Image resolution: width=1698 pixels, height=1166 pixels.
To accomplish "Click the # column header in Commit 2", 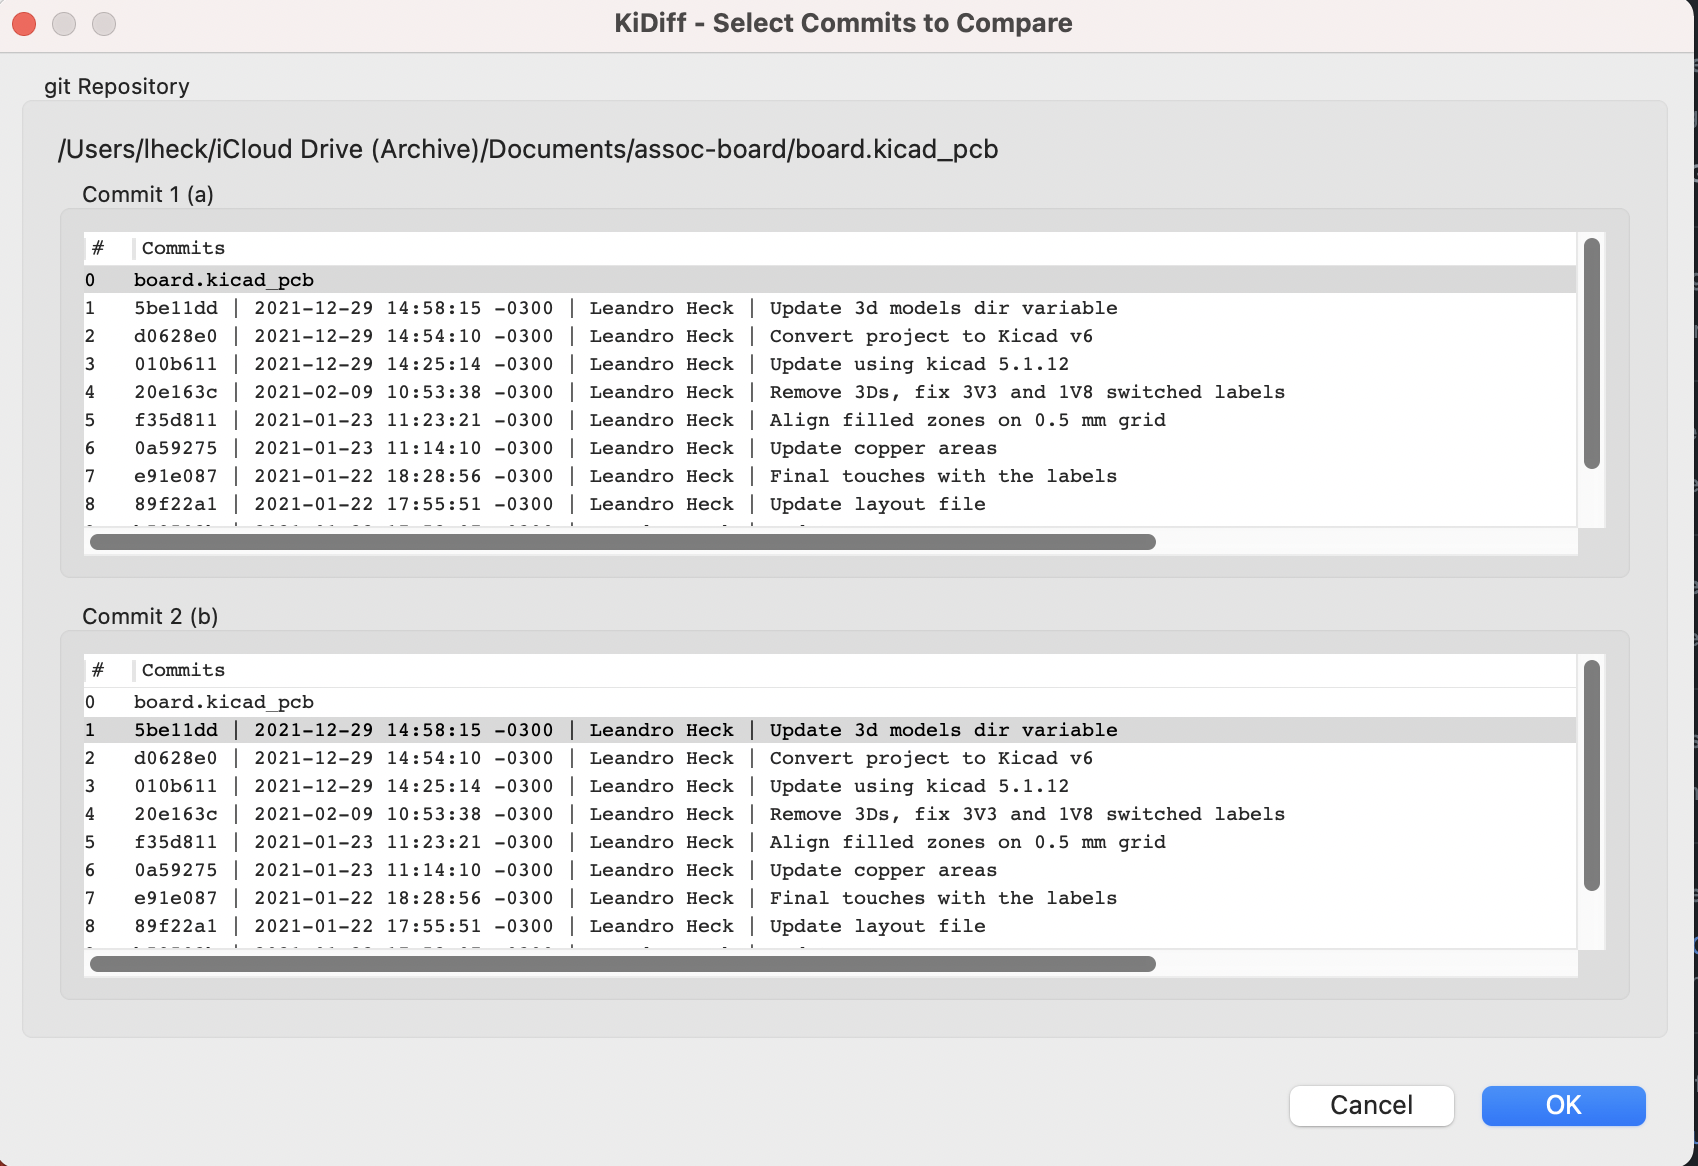I will click(x=108, y=670).
